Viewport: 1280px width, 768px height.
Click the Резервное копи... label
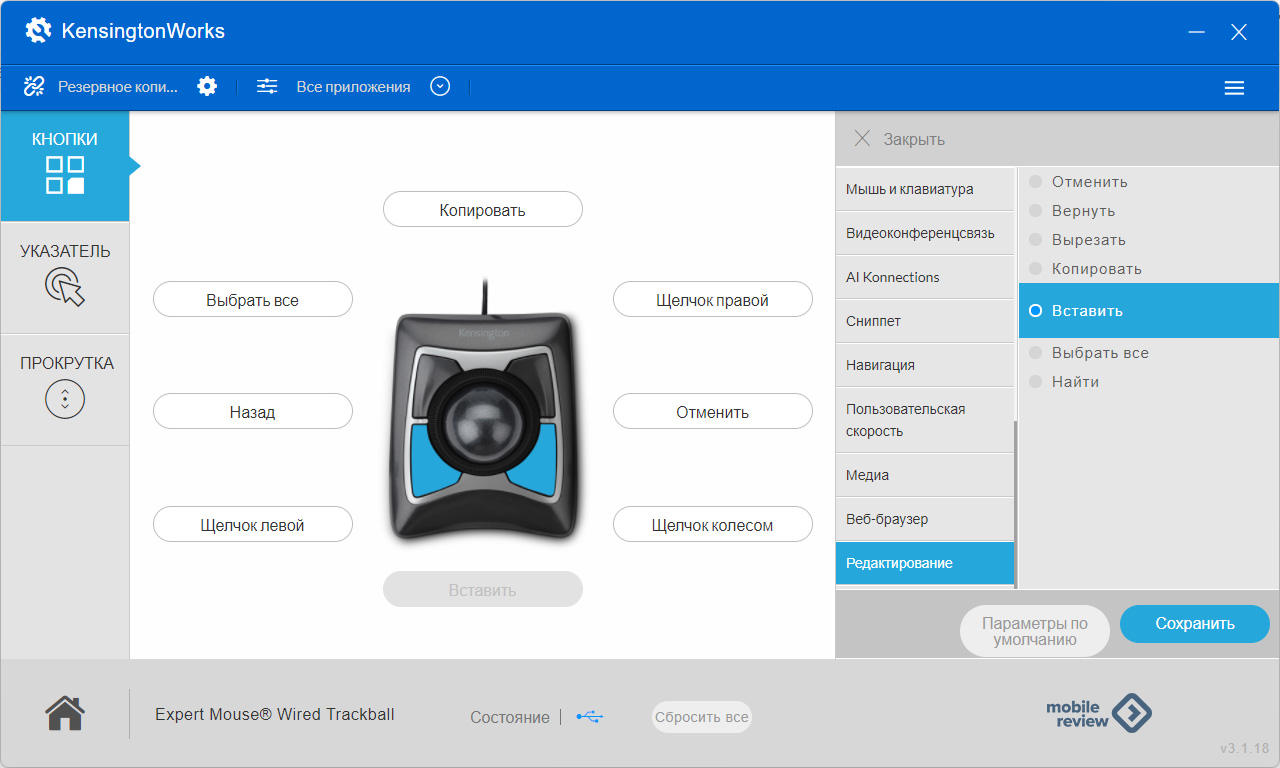tap(118, 87)
